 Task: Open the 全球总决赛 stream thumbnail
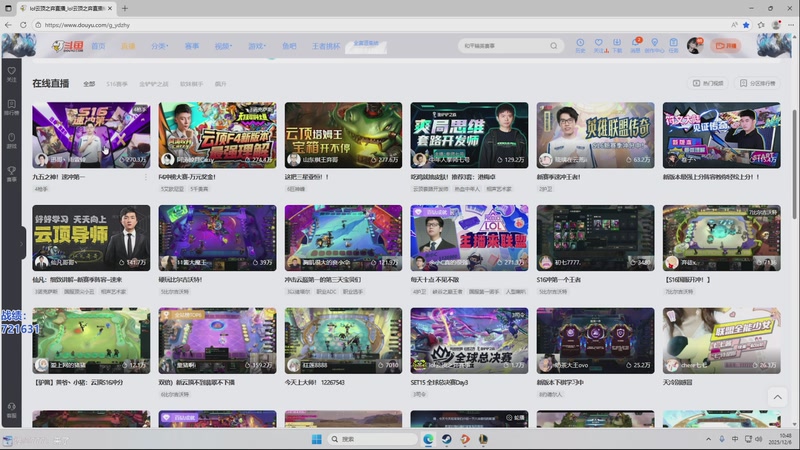click(469, 341)
